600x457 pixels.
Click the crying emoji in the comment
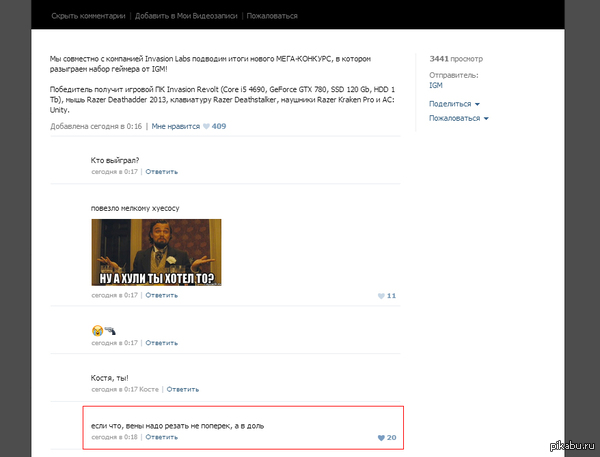coord(96,330)
